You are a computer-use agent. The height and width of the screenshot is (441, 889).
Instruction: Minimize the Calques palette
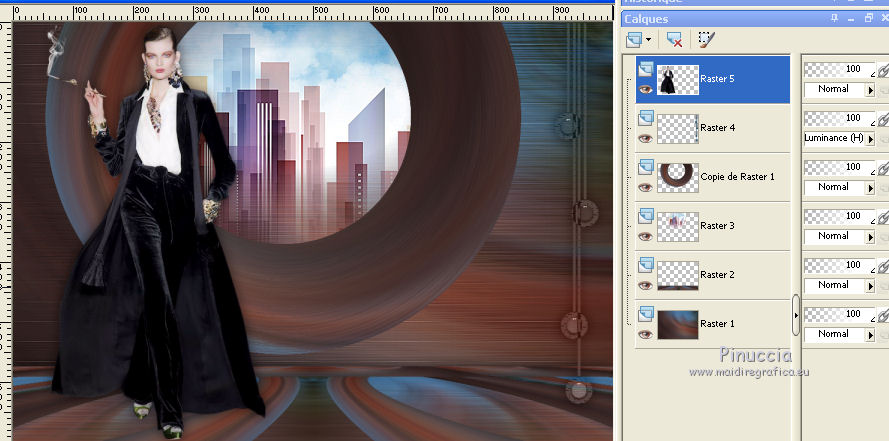tap(852, 19)
